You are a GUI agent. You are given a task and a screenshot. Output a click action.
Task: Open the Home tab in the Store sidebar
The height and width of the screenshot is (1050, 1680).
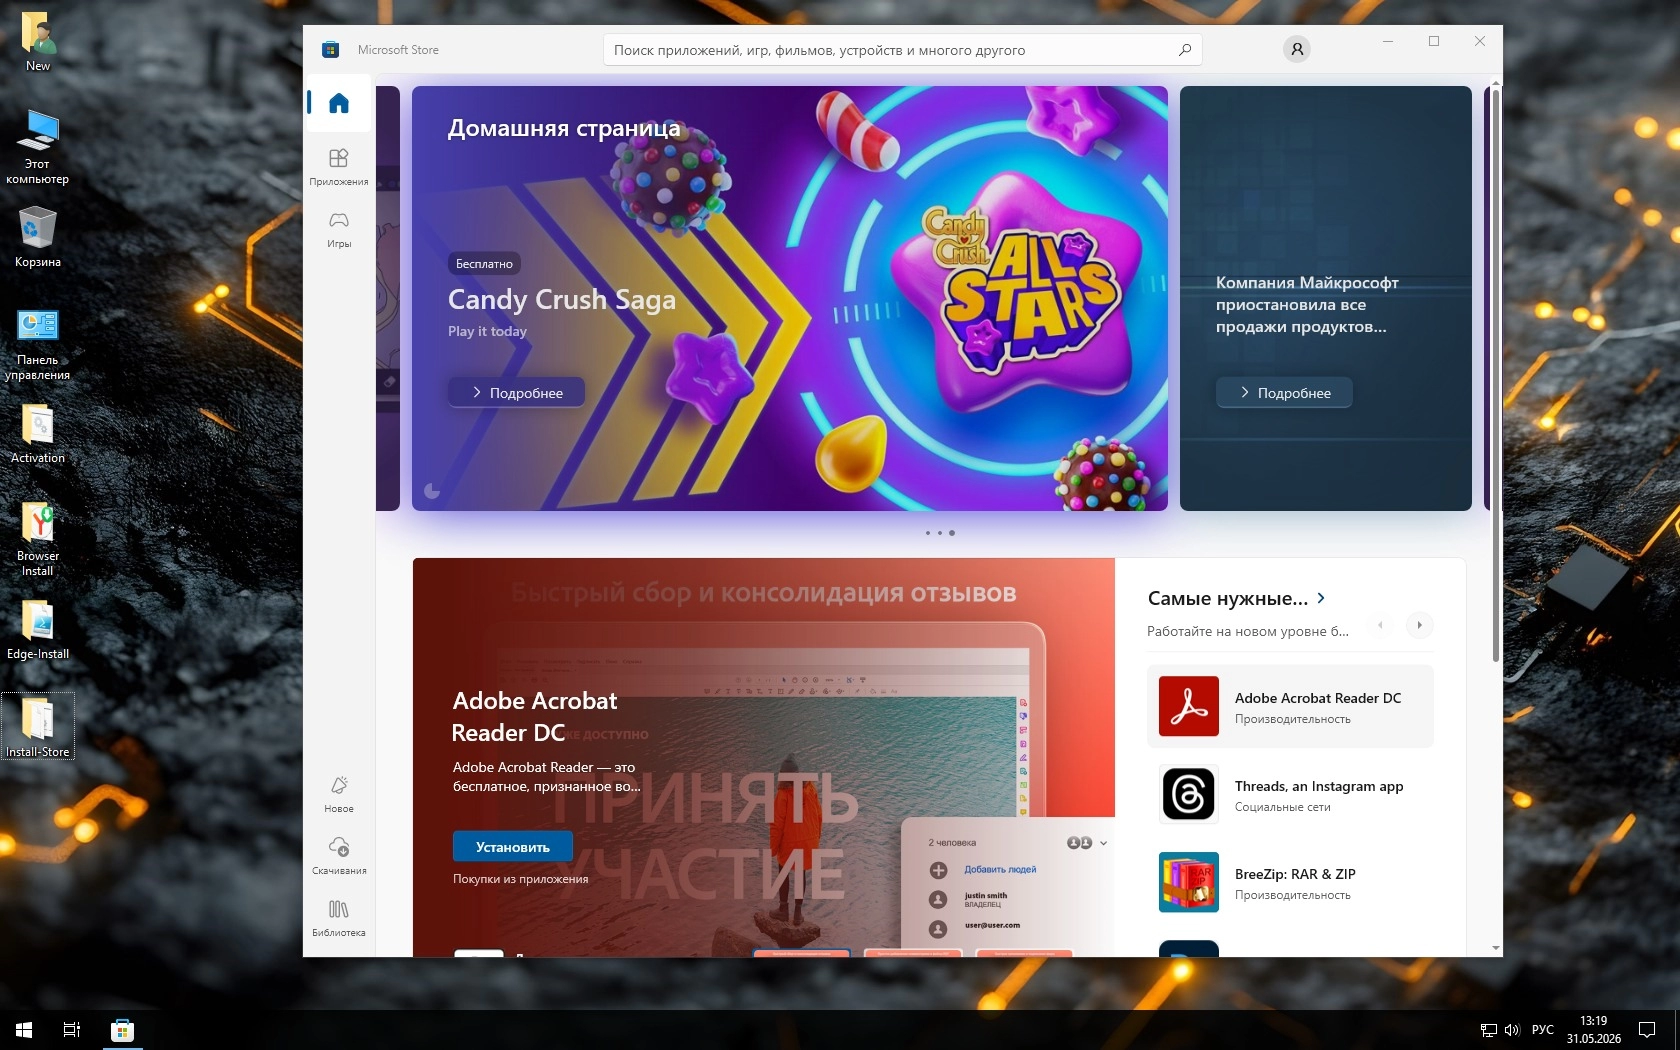(339, 103)
